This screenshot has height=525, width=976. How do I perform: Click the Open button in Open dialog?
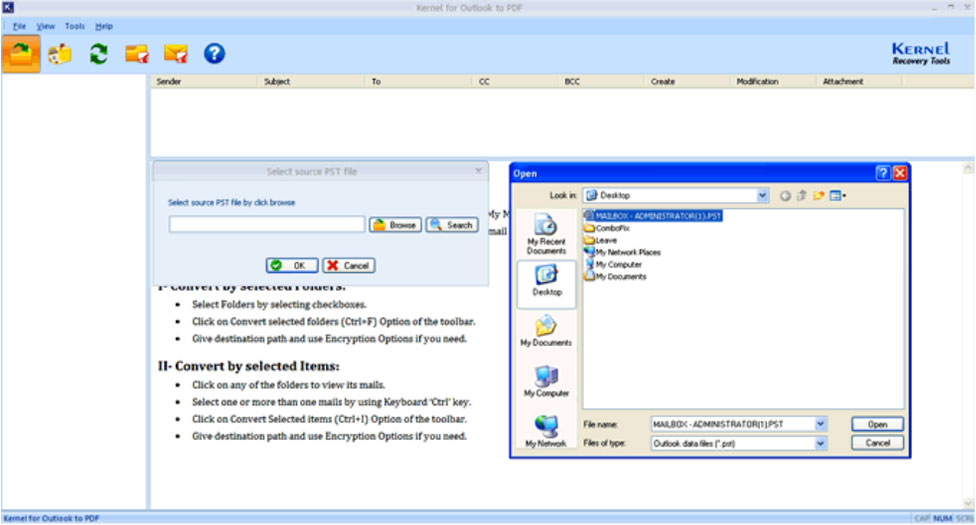click(877, 424)
